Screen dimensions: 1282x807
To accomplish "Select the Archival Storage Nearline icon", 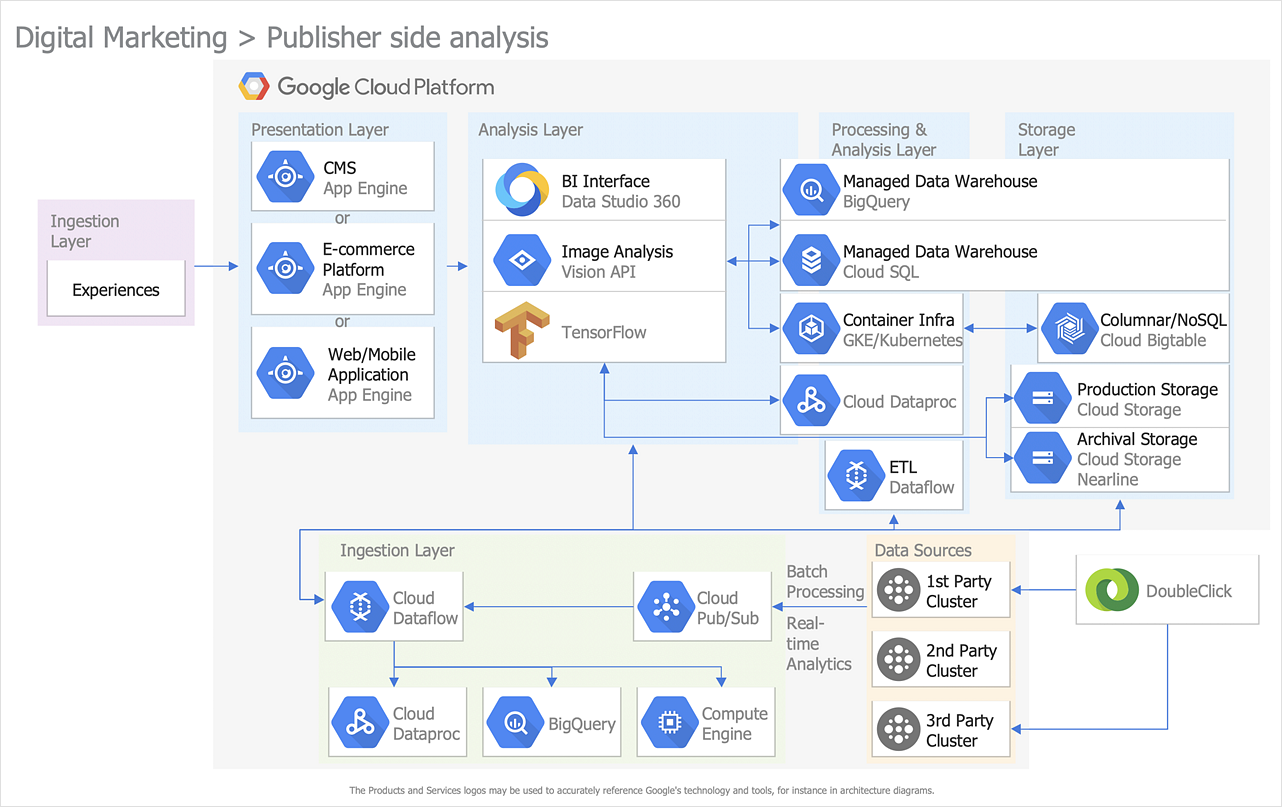I will [x=1043, y=458].
